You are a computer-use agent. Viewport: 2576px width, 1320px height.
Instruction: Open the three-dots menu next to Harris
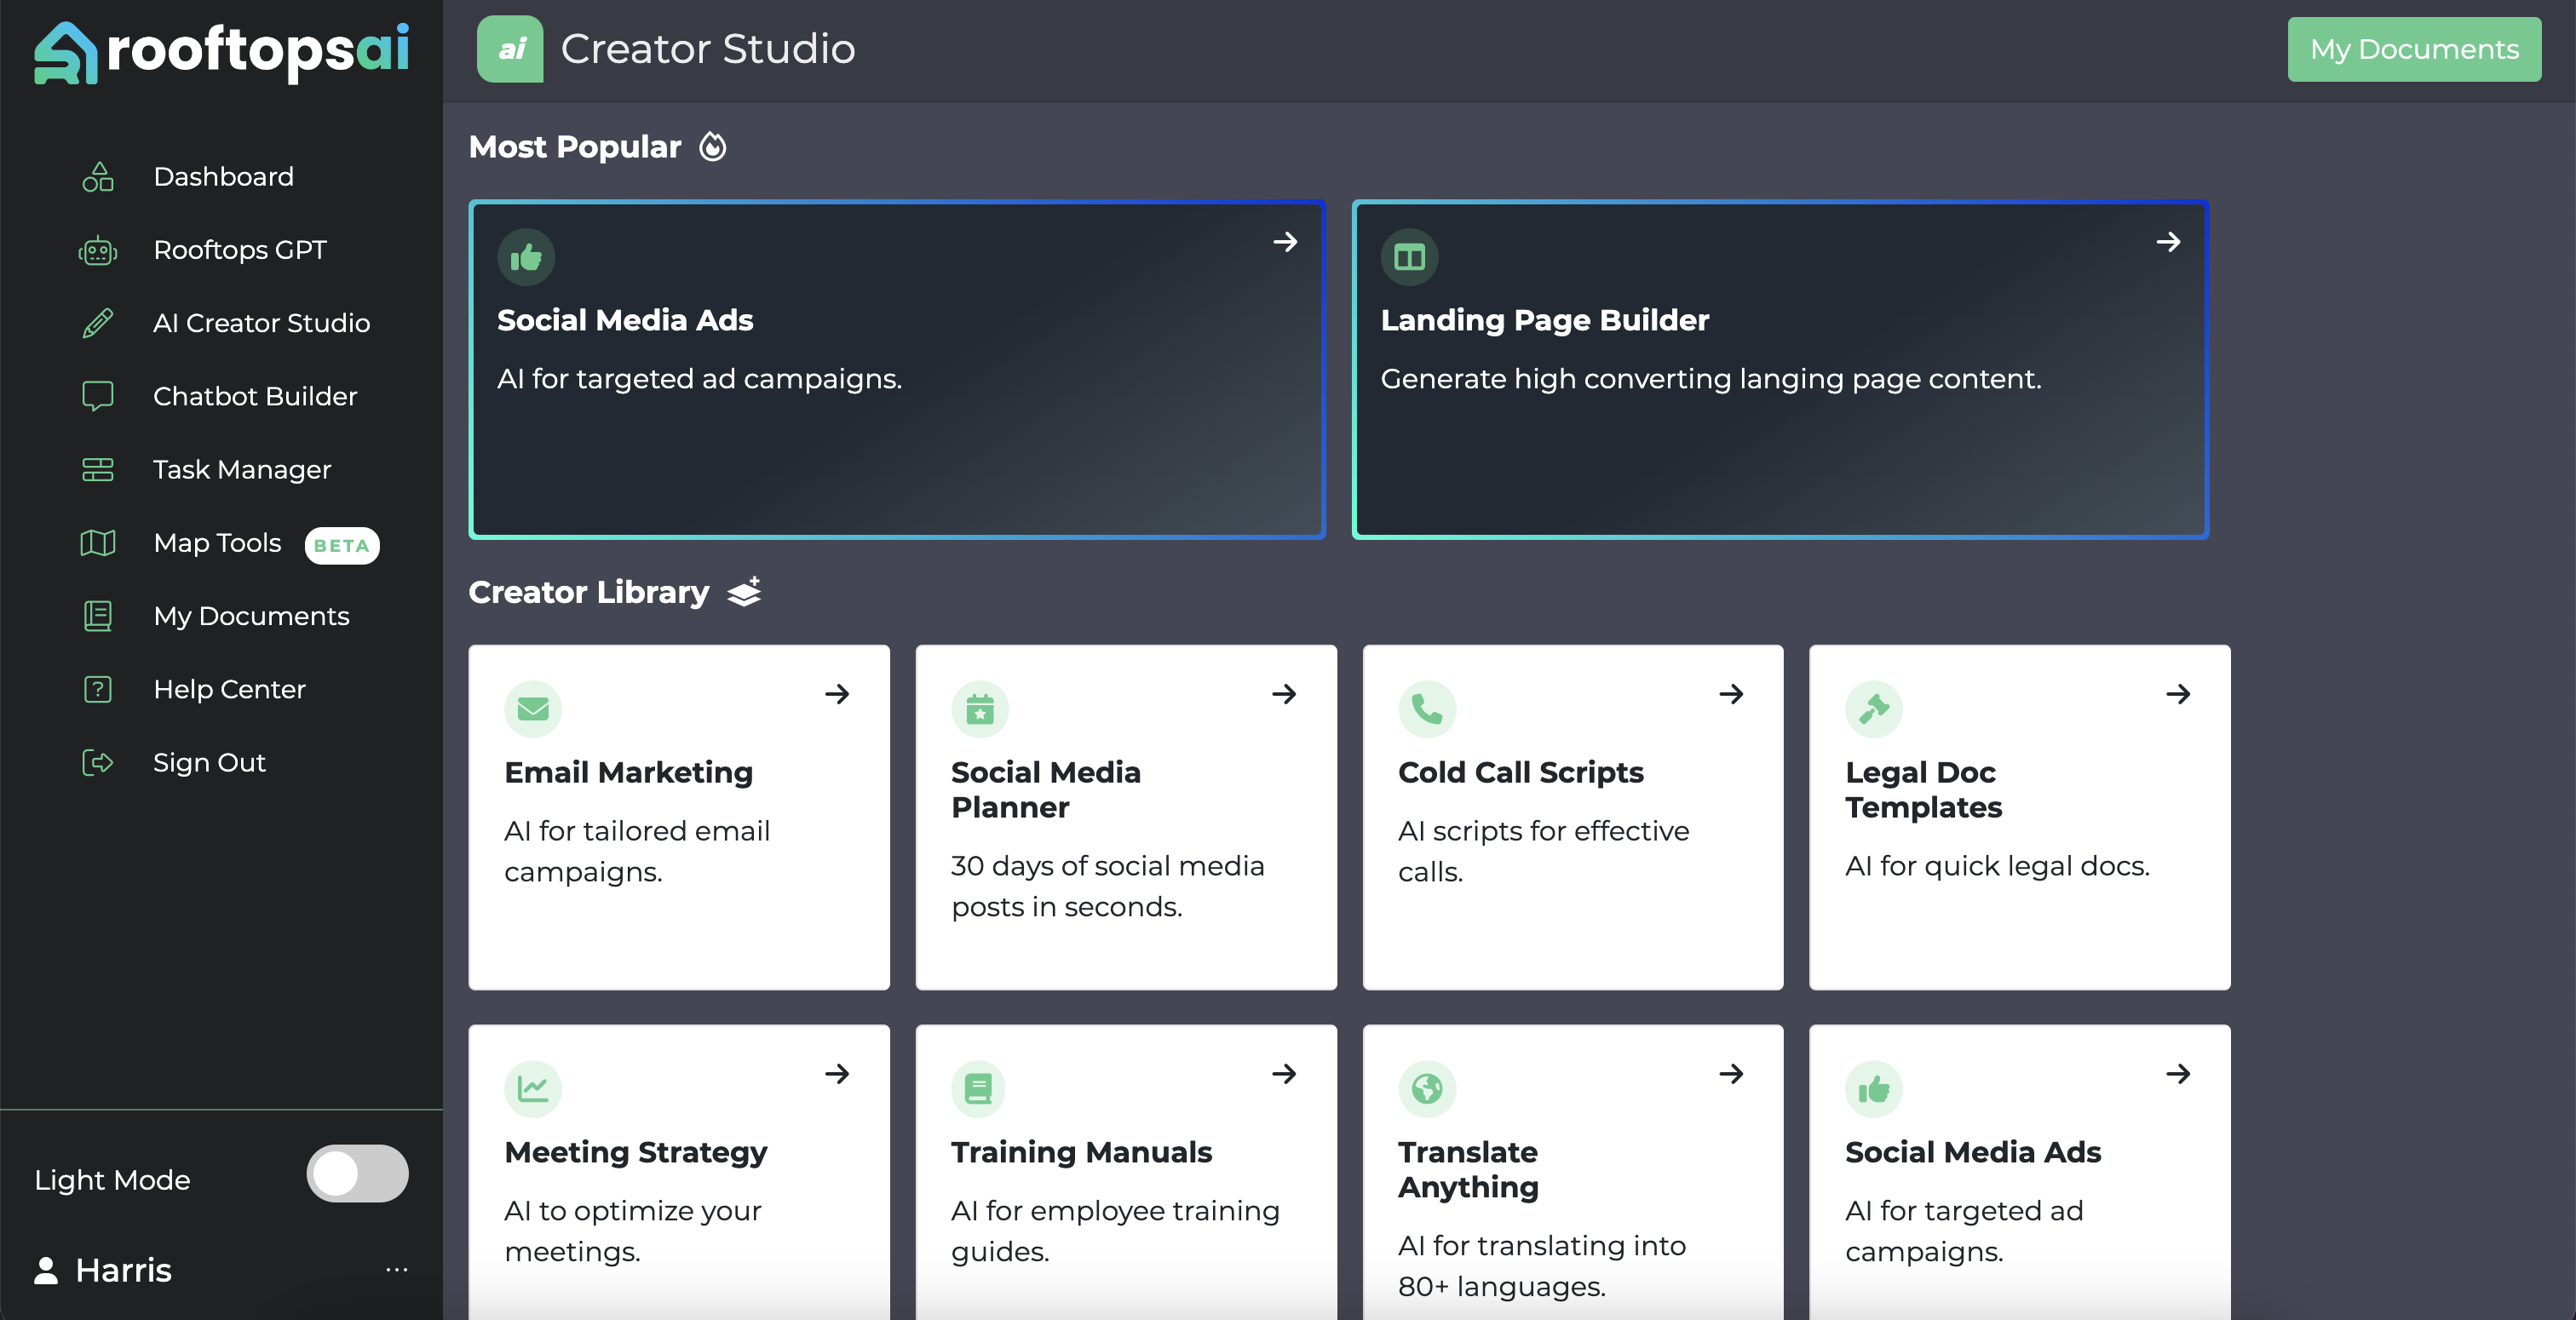point(396,1270)
